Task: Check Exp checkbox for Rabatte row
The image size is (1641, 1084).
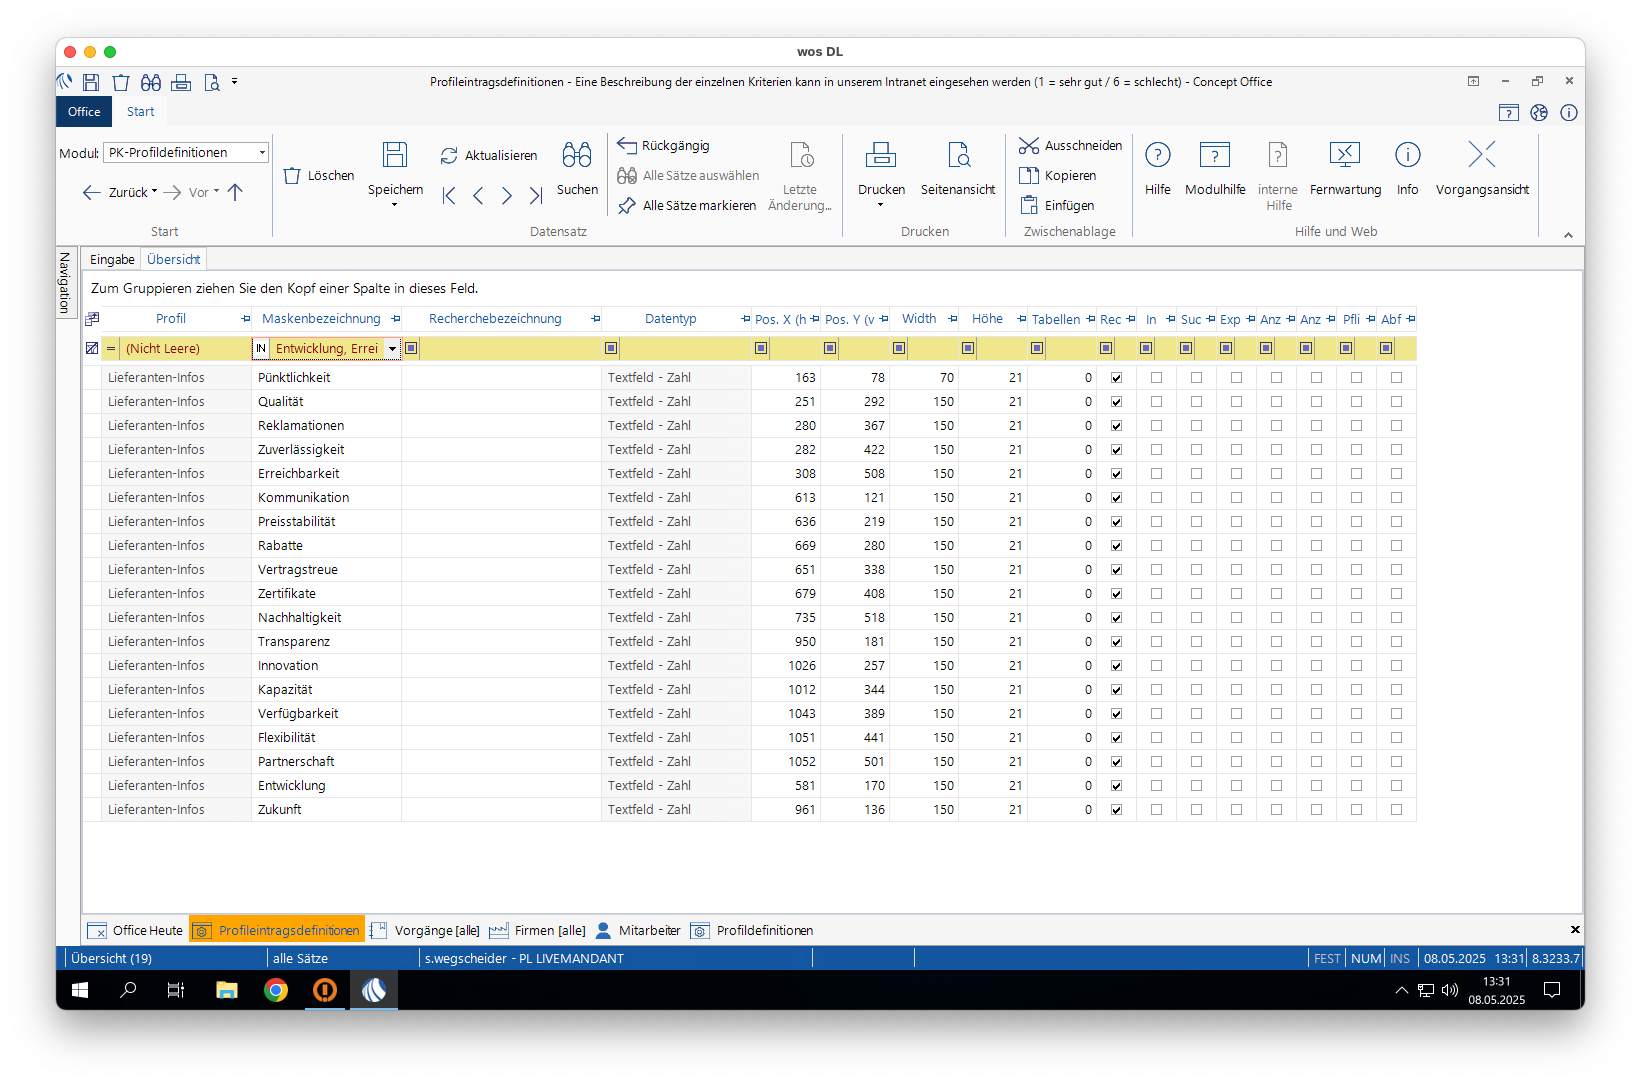Action: (x=1237, y=546)
